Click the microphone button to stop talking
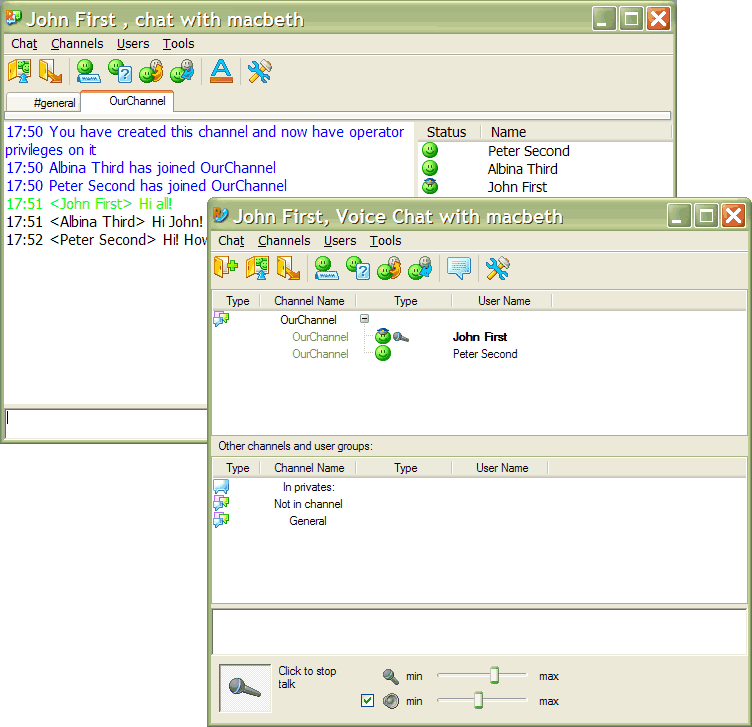 [245, 688]
